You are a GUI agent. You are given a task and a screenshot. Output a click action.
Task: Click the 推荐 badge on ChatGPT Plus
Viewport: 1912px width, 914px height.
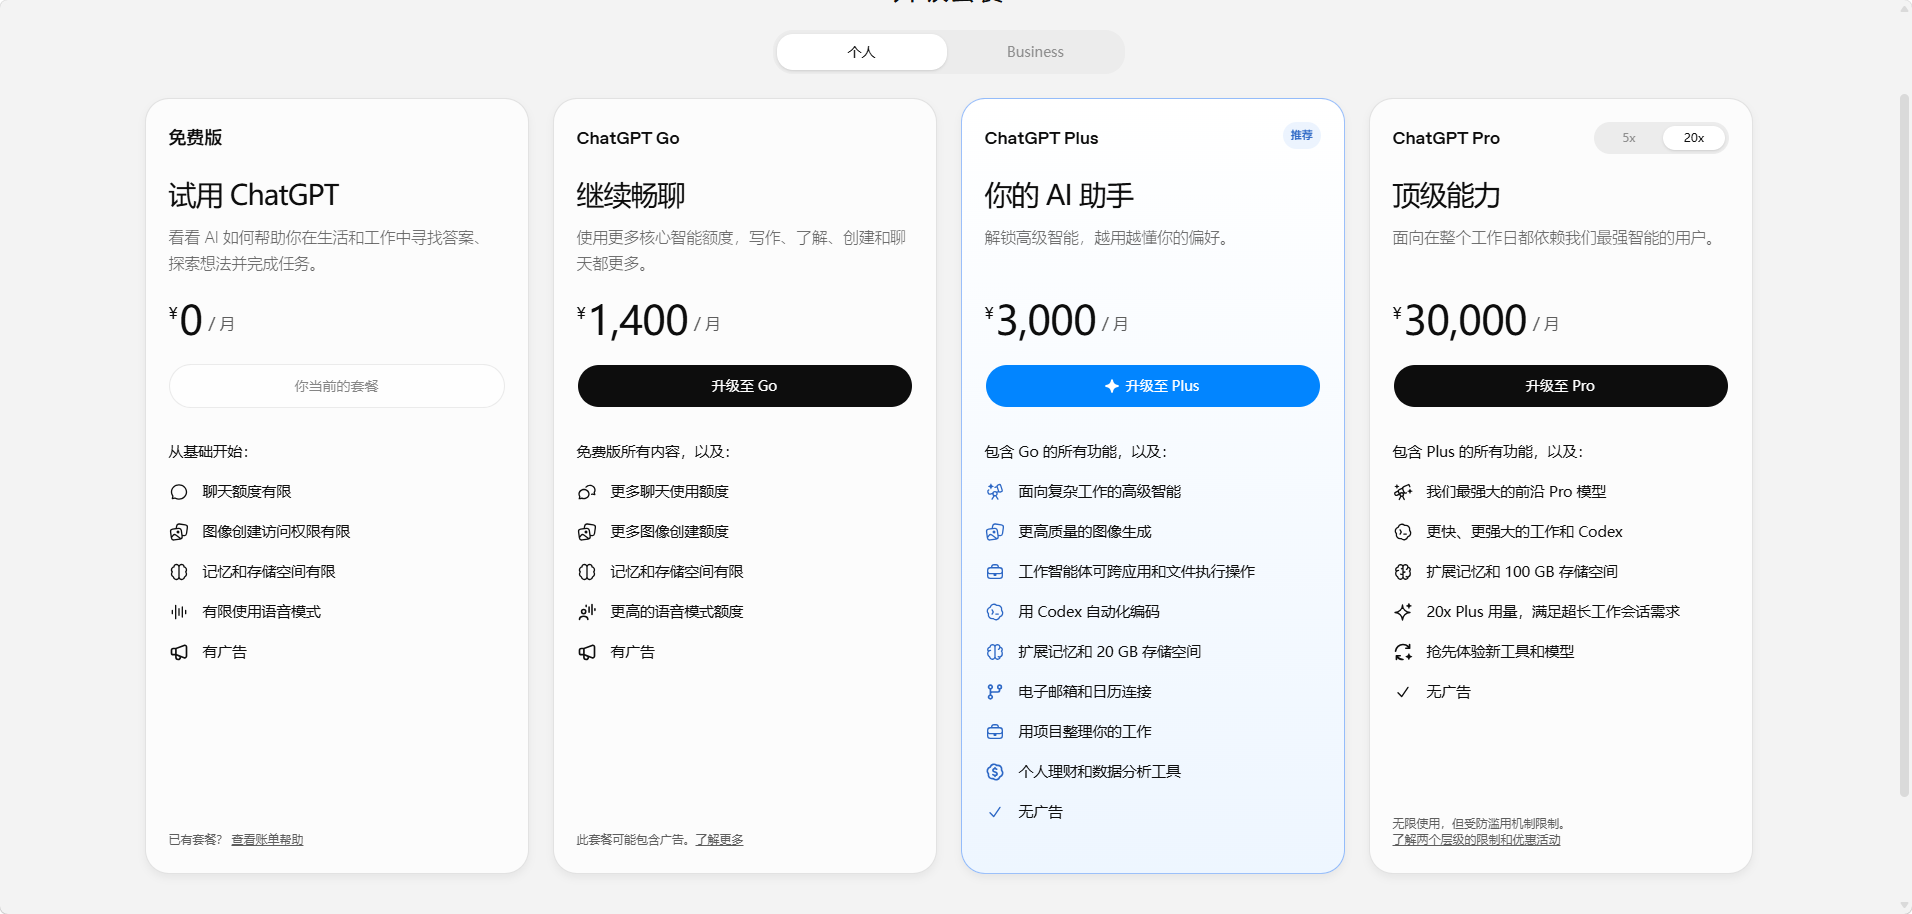click(x=1301, y=135)
